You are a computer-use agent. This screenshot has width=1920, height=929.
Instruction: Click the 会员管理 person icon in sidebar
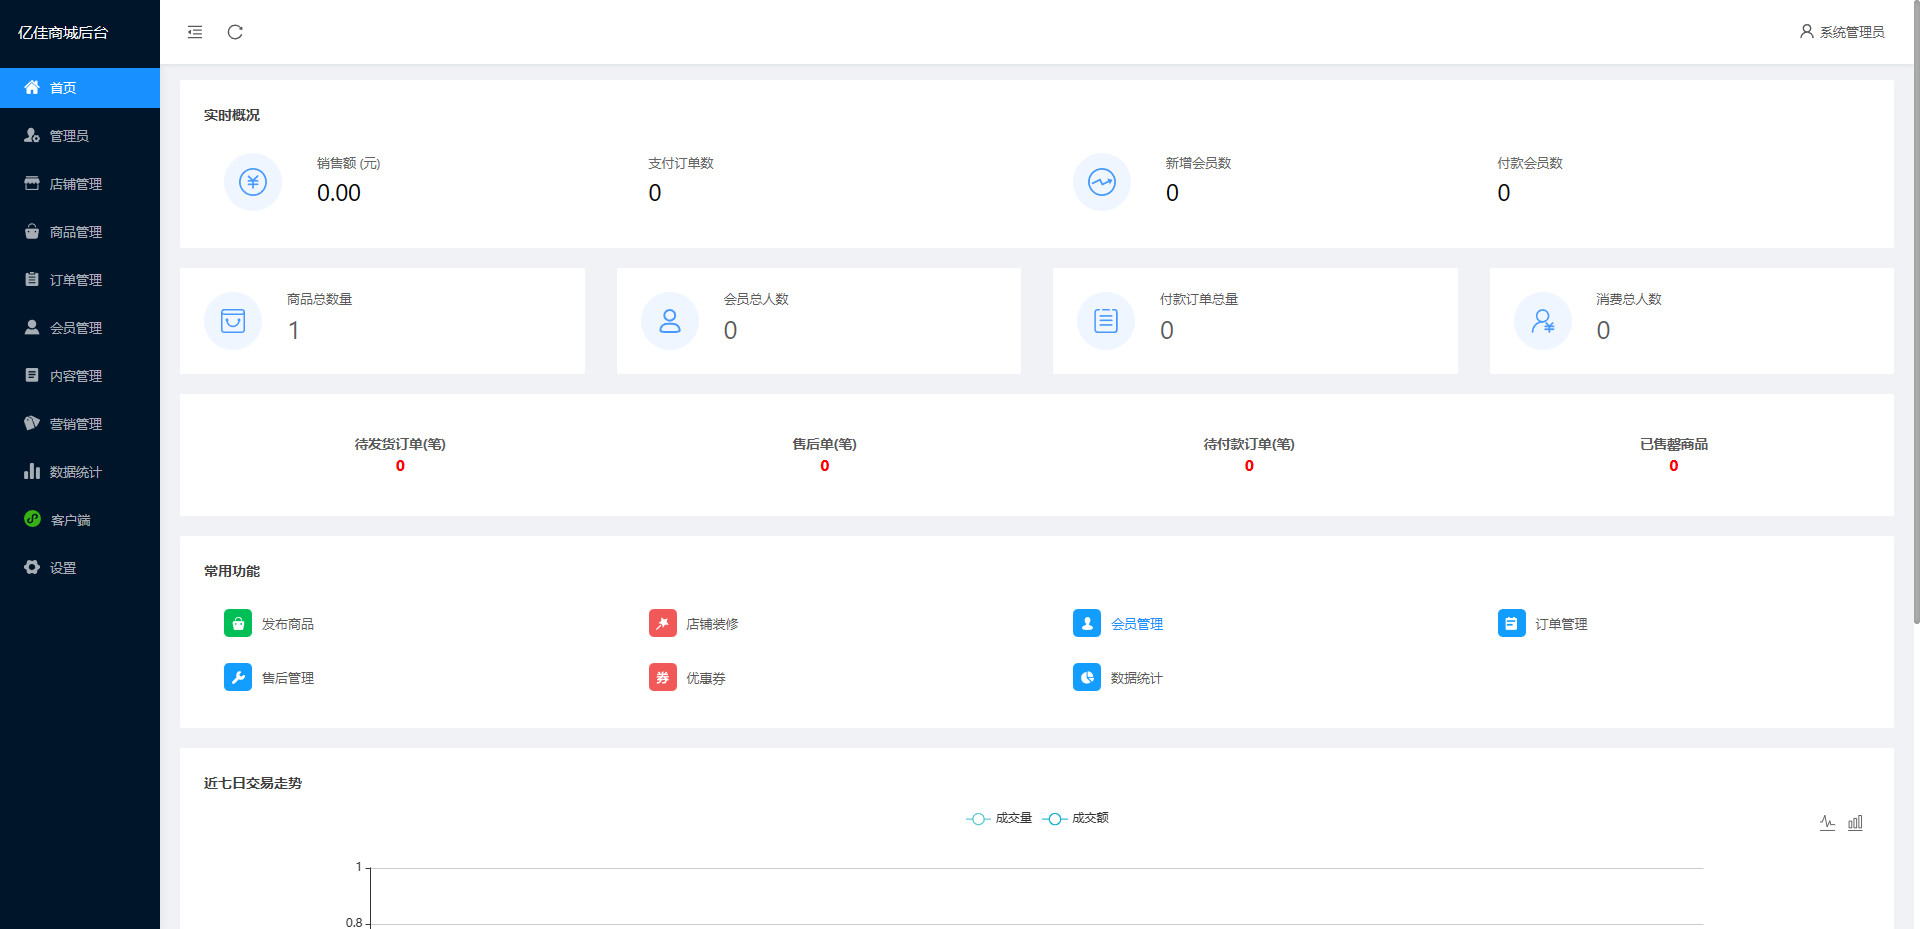pyautogui.click(x=32, y=327)
